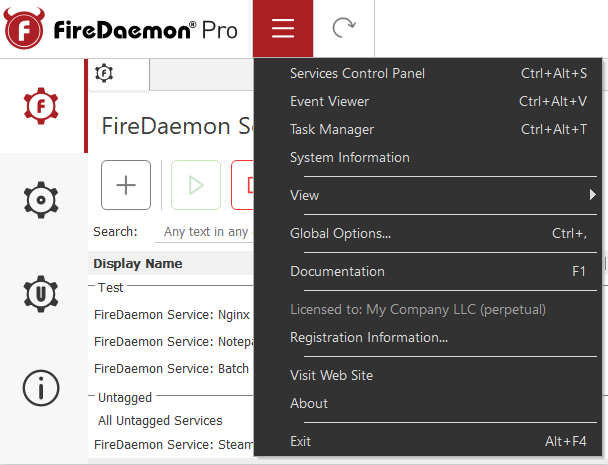Click the plus new service button
The image size is (608, 465).
point(126,185)
